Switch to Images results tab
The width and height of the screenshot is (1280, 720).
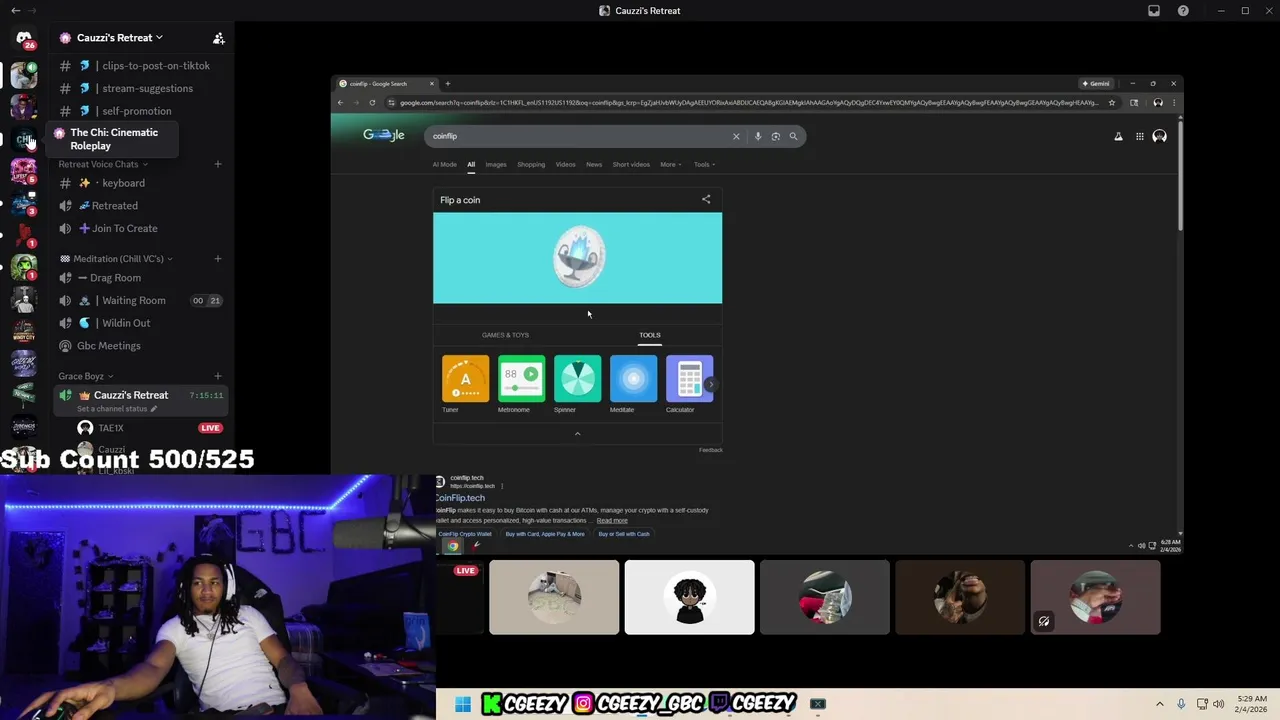click(x=496, y=164)
